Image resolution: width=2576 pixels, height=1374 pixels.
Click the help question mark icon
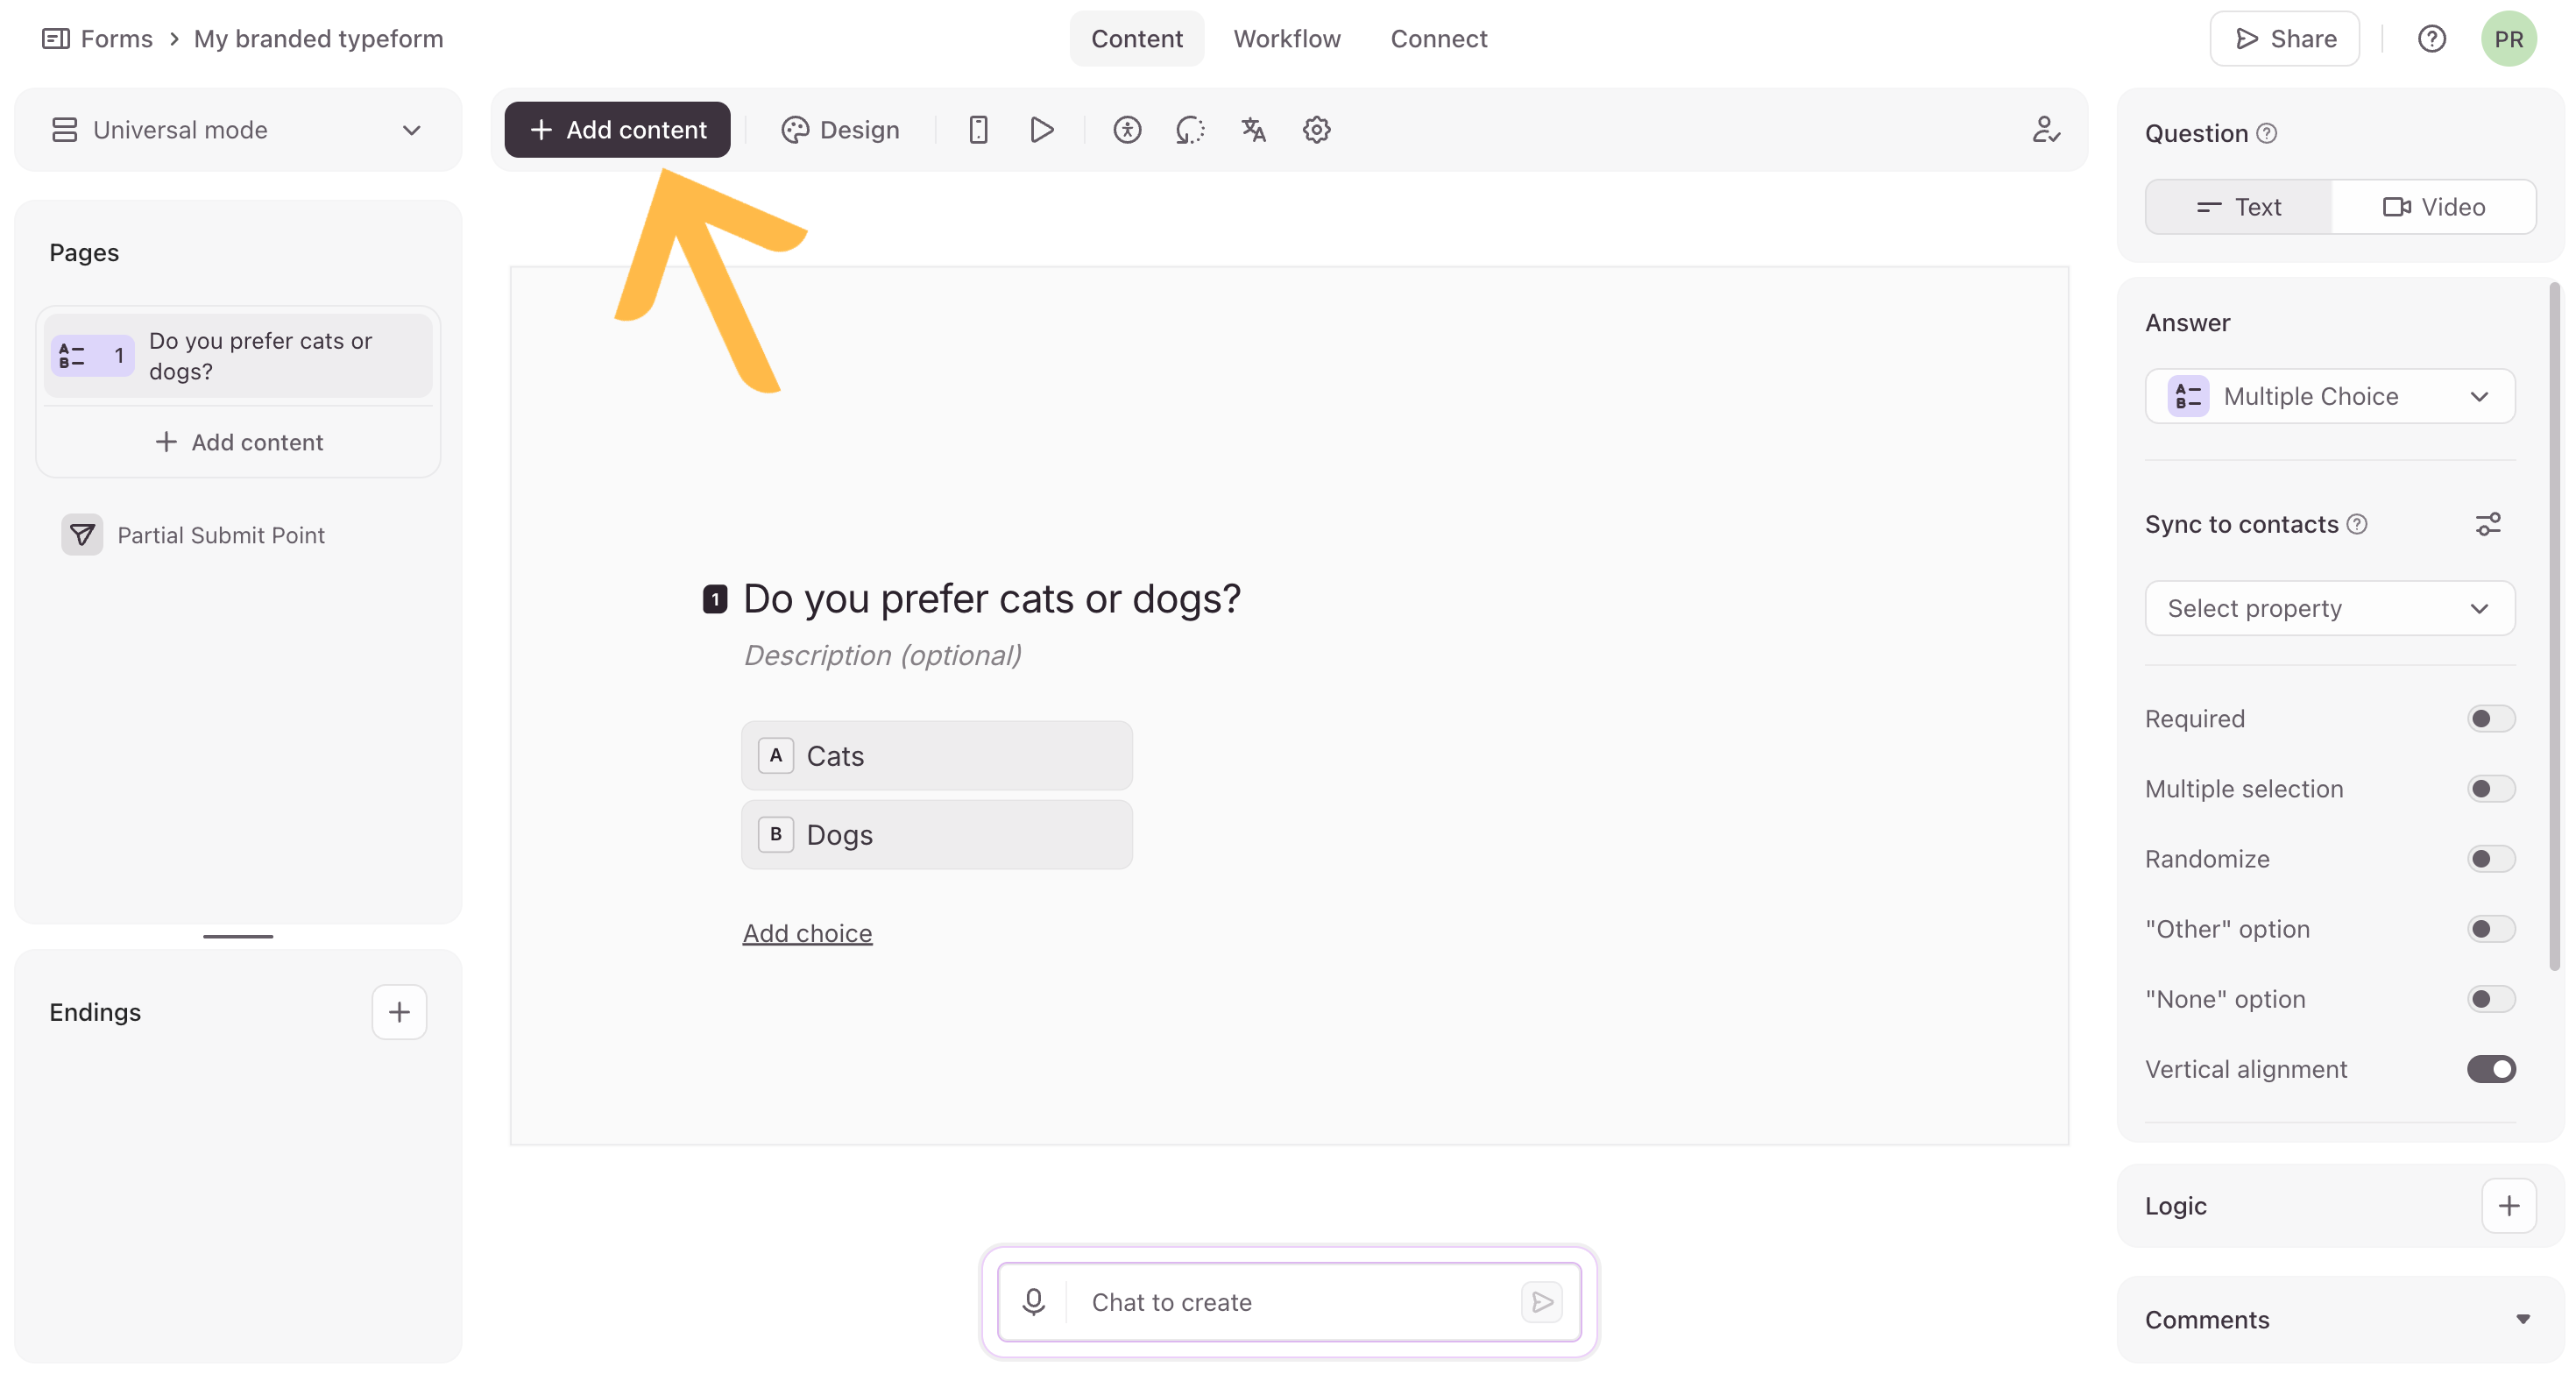point(2431,39)
